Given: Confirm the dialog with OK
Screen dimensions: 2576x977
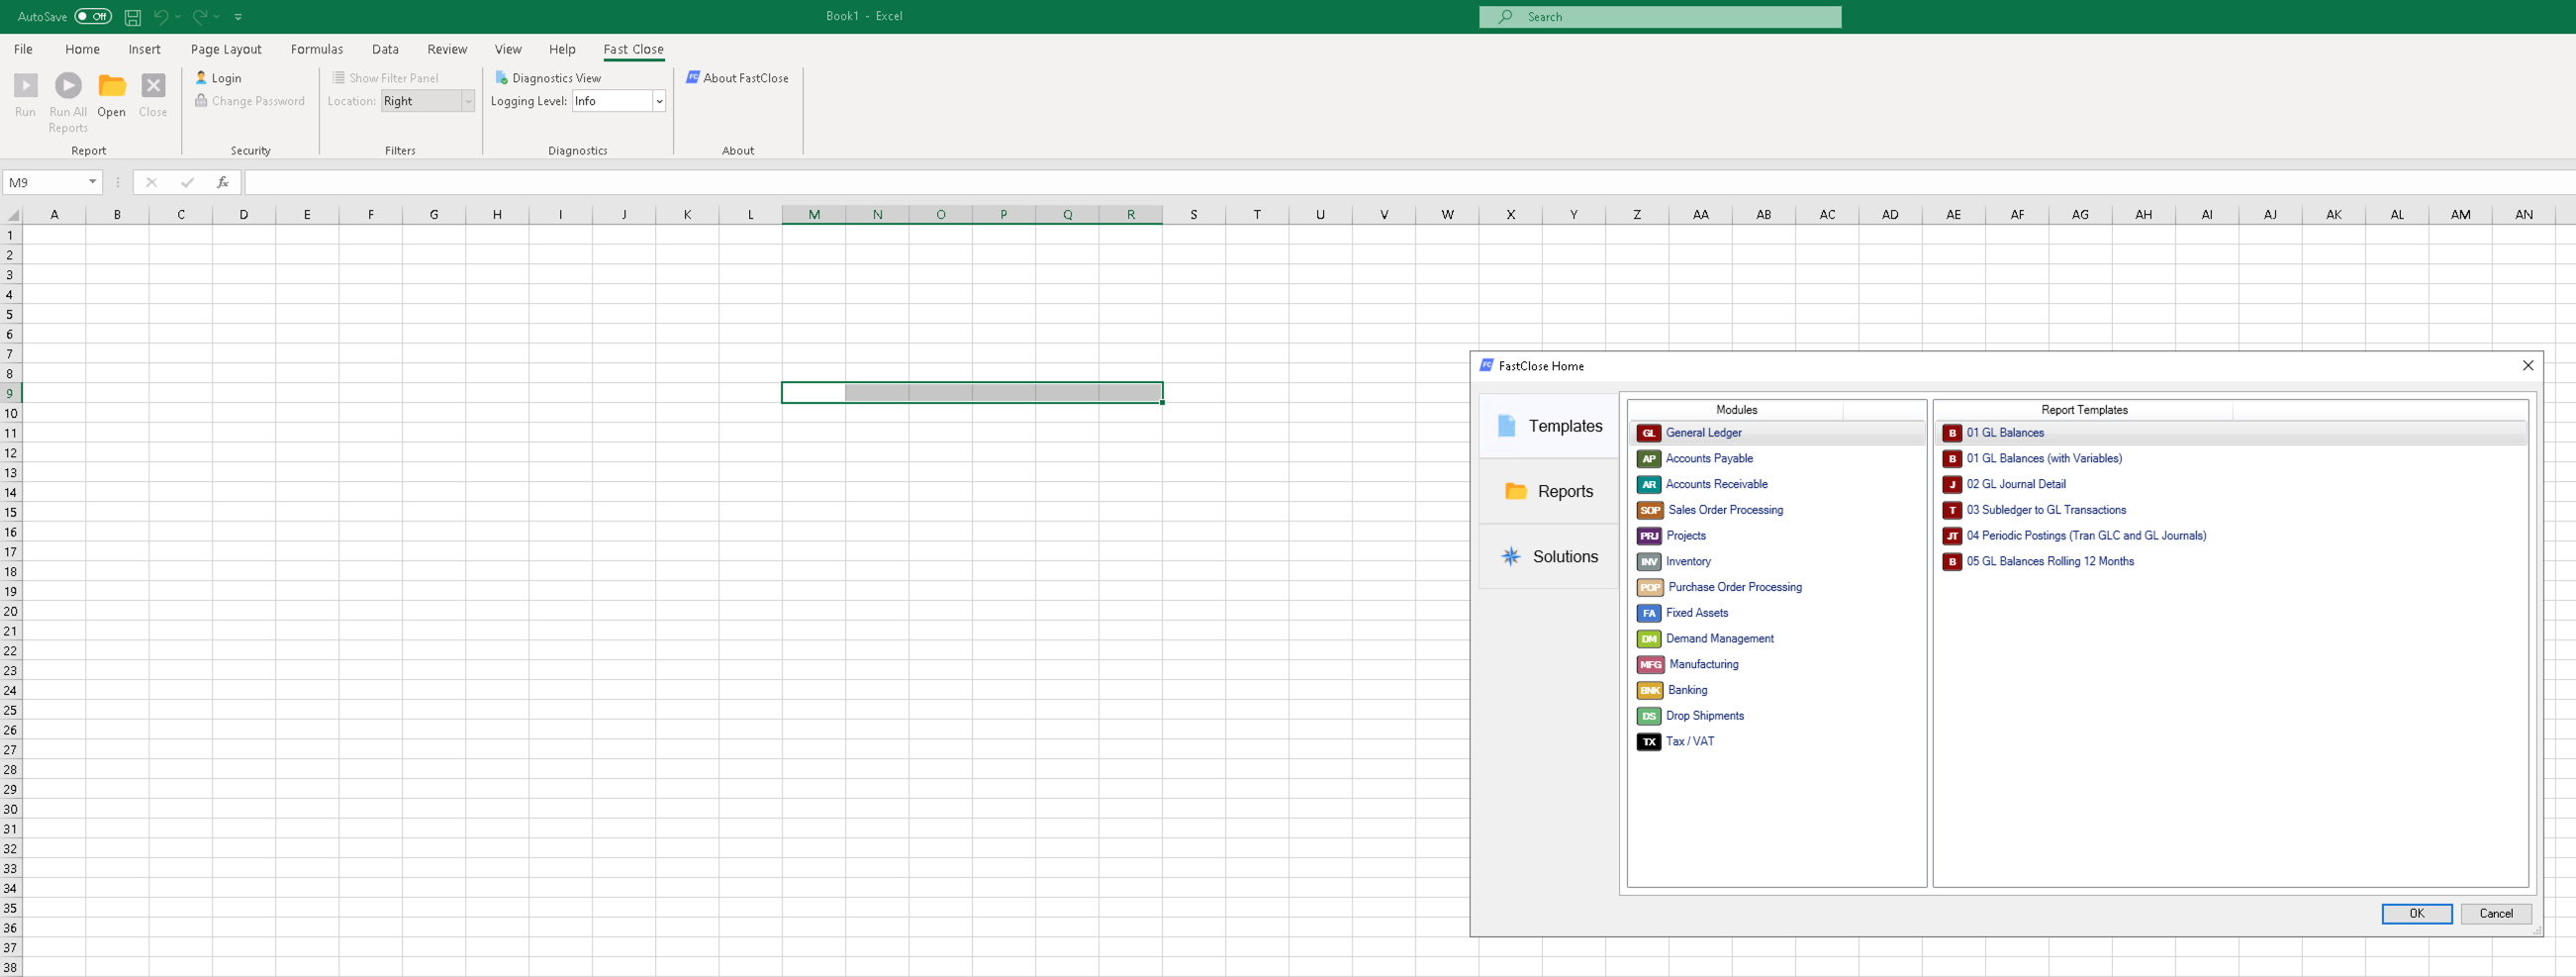Looking at the screenshot, I should tap(2417, 913).
